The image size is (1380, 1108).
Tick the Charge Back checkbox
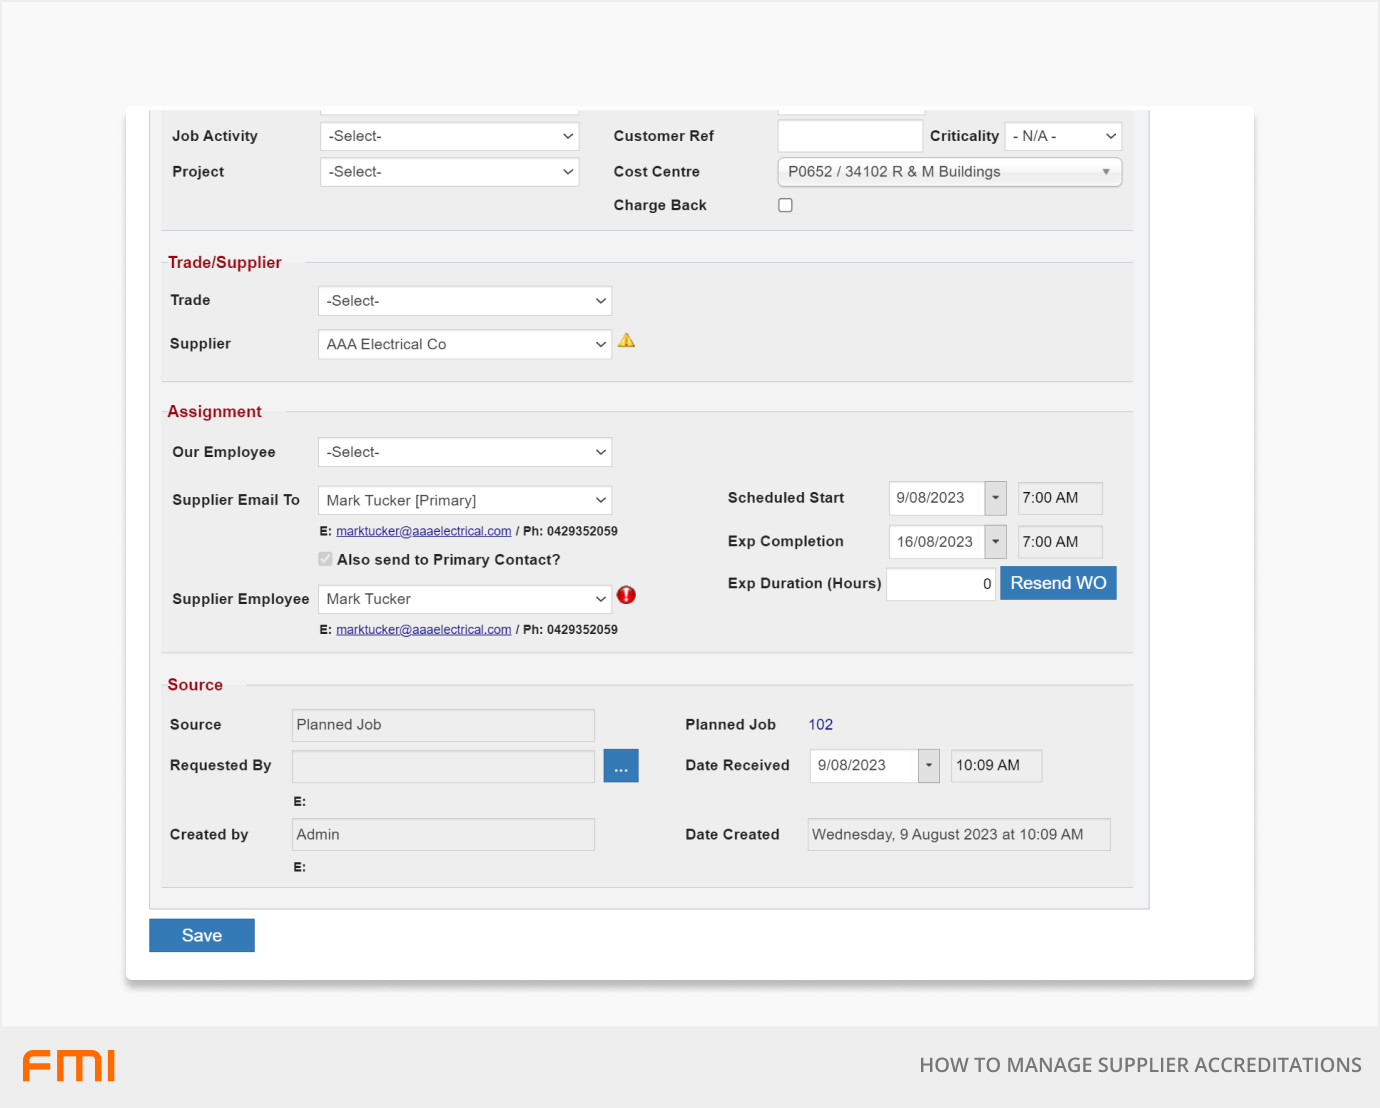785,205
